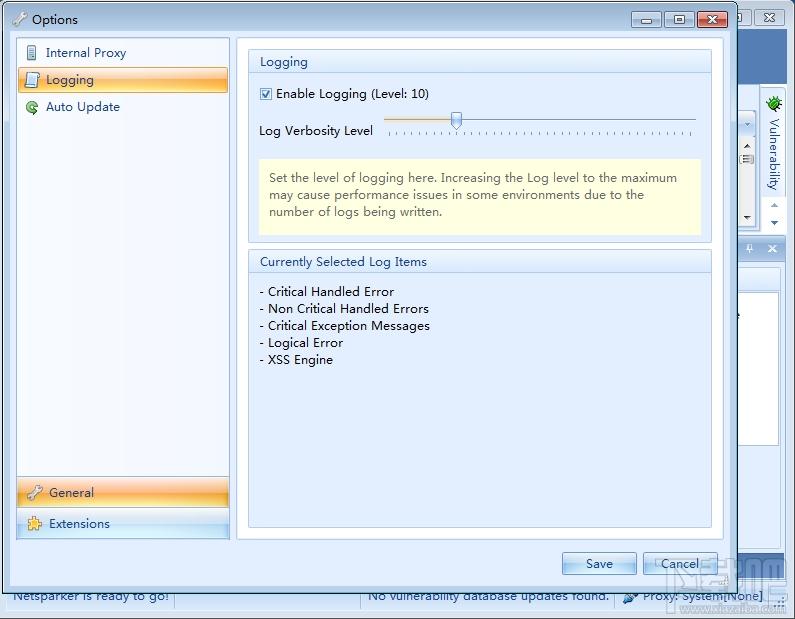Expand the dropdown arrow behind the dialog
This screenshot has height=619, width=795.
(x=747, y=124)
